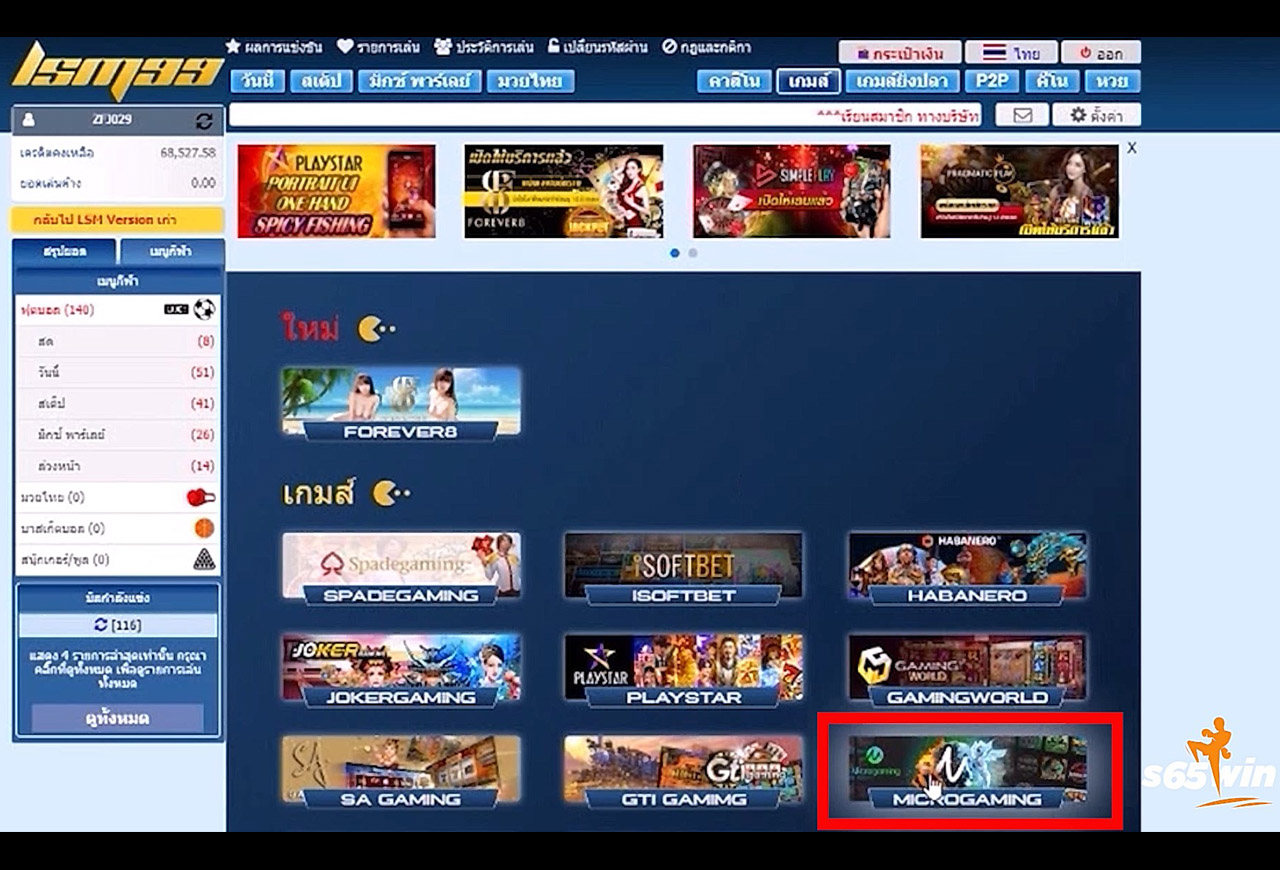
Task: Open the Thai flag language selector
Action: pyautogui.click(x=1011, y=53)
